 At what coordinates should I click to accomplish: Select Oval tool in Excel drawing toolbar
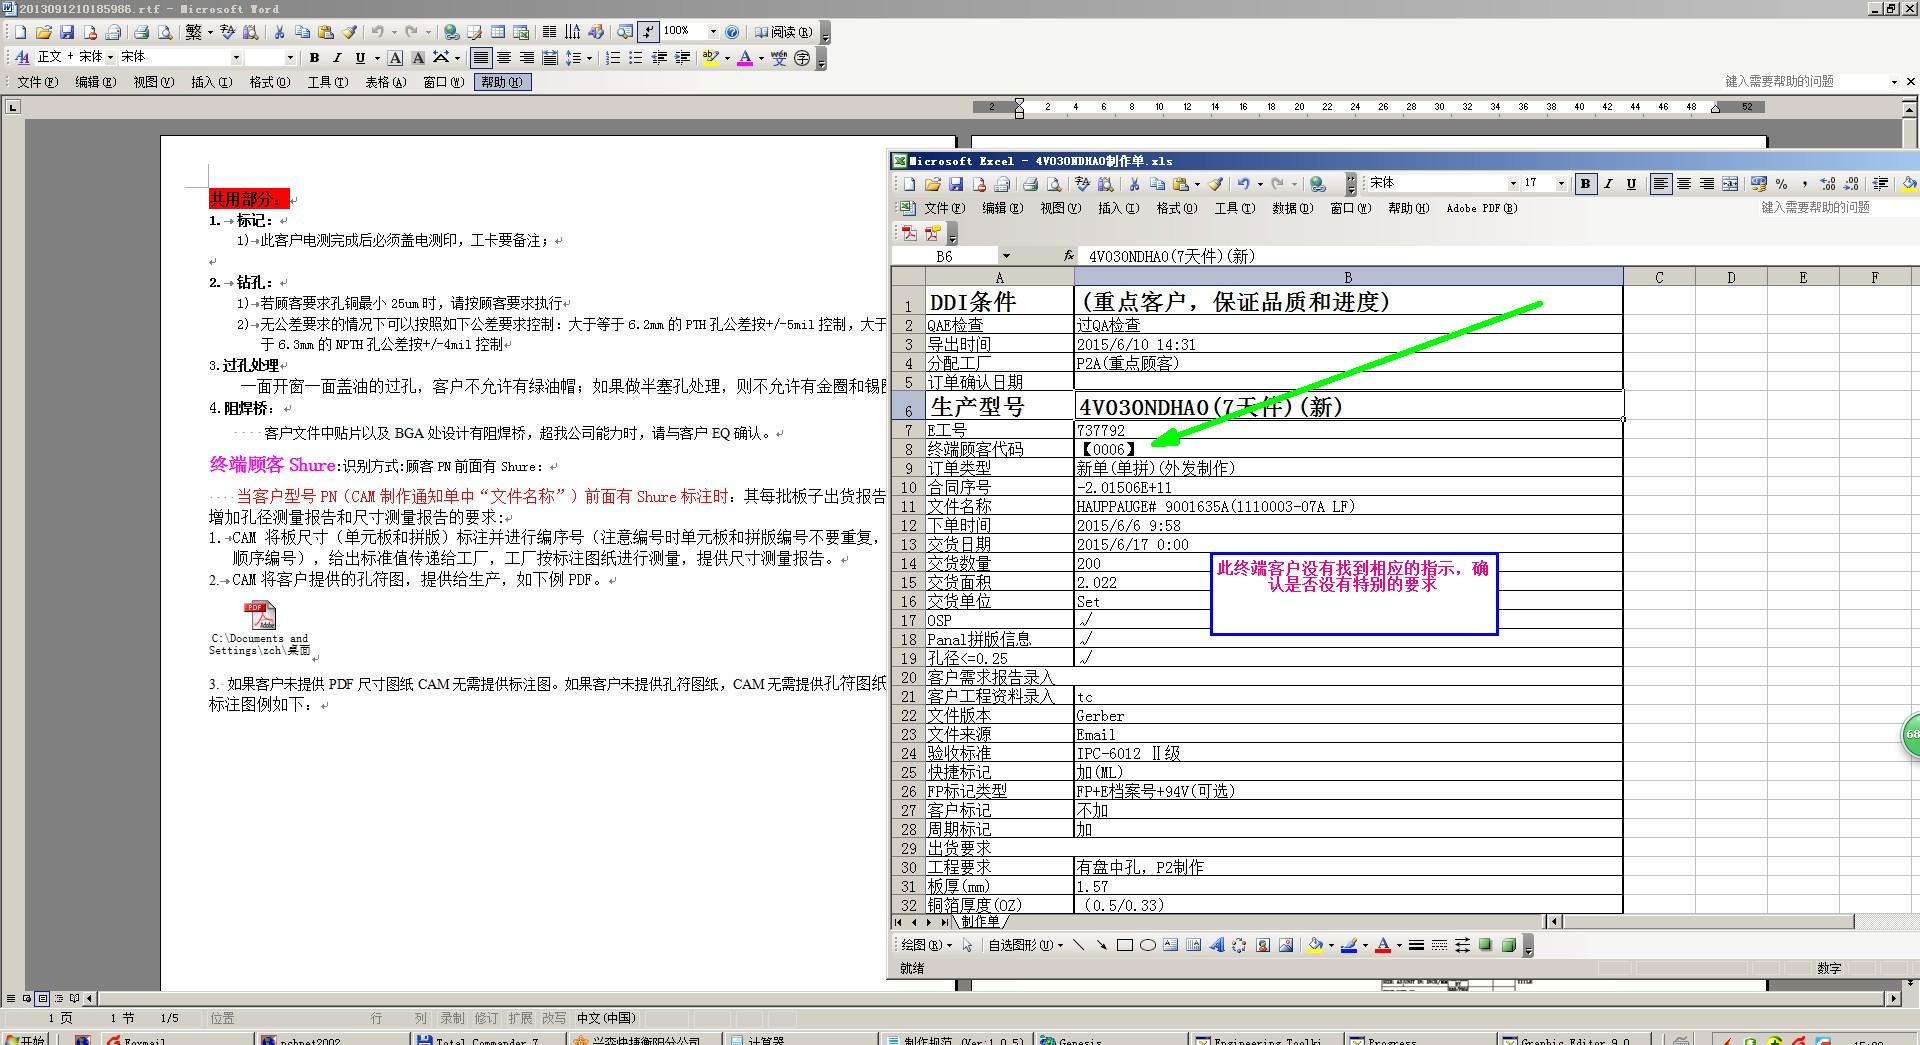click(1148, 945)
